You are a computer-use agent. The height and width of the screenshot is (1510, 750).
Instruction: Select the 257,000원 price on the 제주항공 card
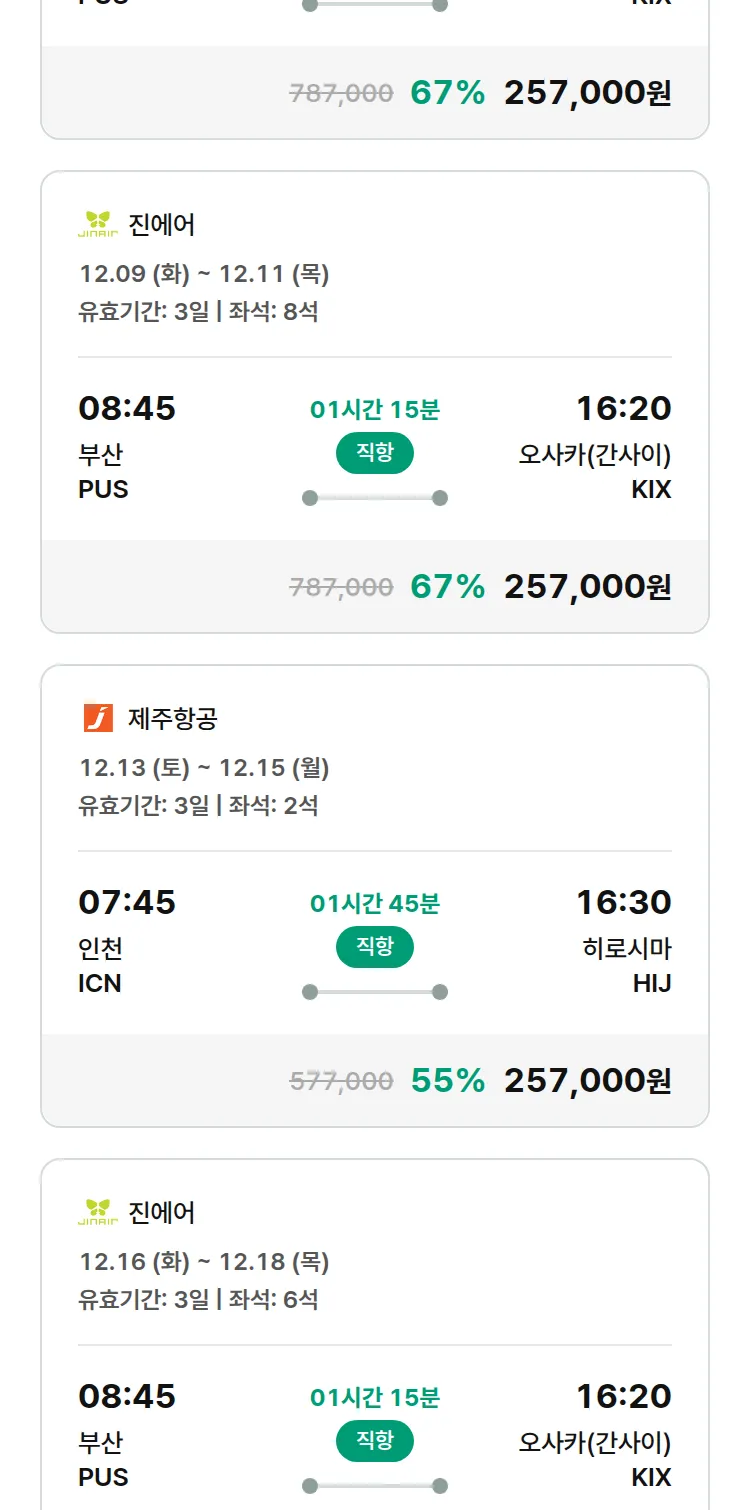pyautogui.click(x=587, y=1080)
